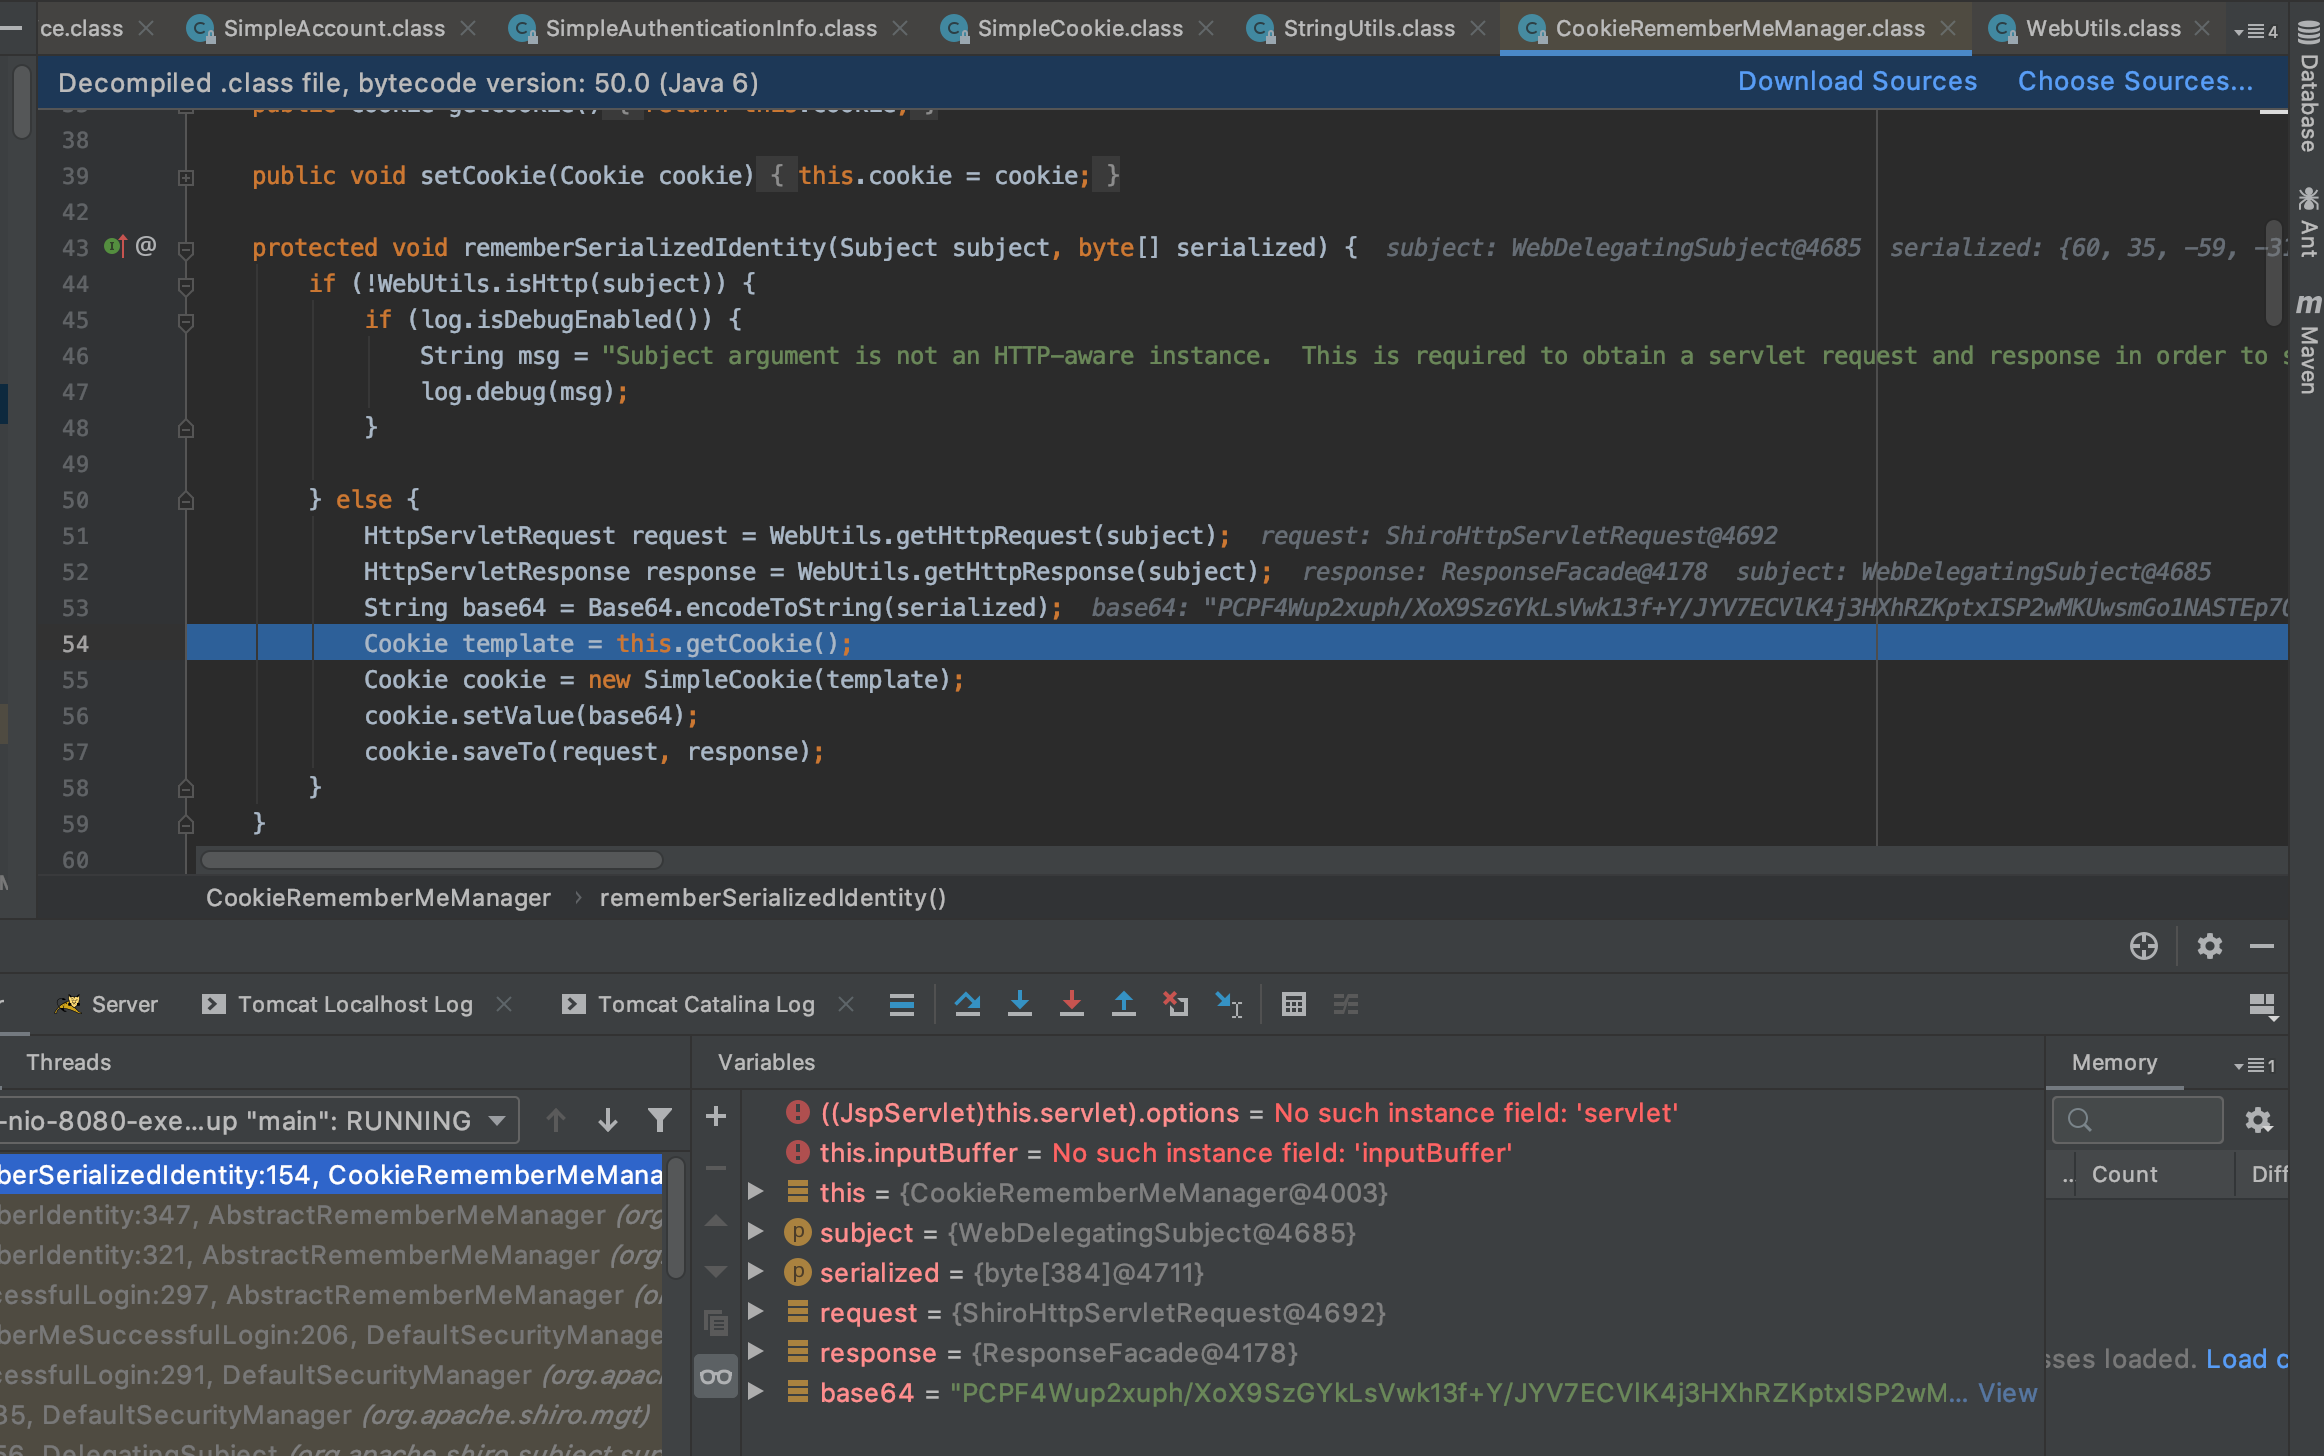
Task: Collapse rememberSerializedIdentity method fold at line 43
Action: pyautogui.click(x=185, y=248)
